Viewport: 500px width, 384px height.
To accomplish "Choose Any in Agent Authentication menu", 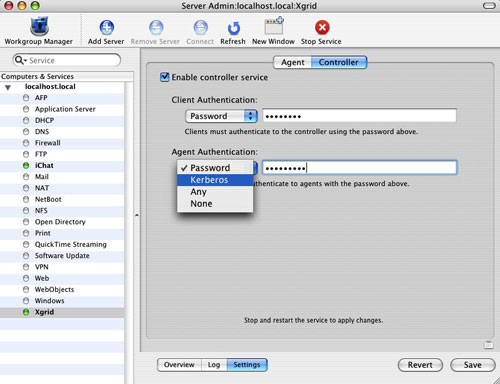I will [x=215, y=192].
